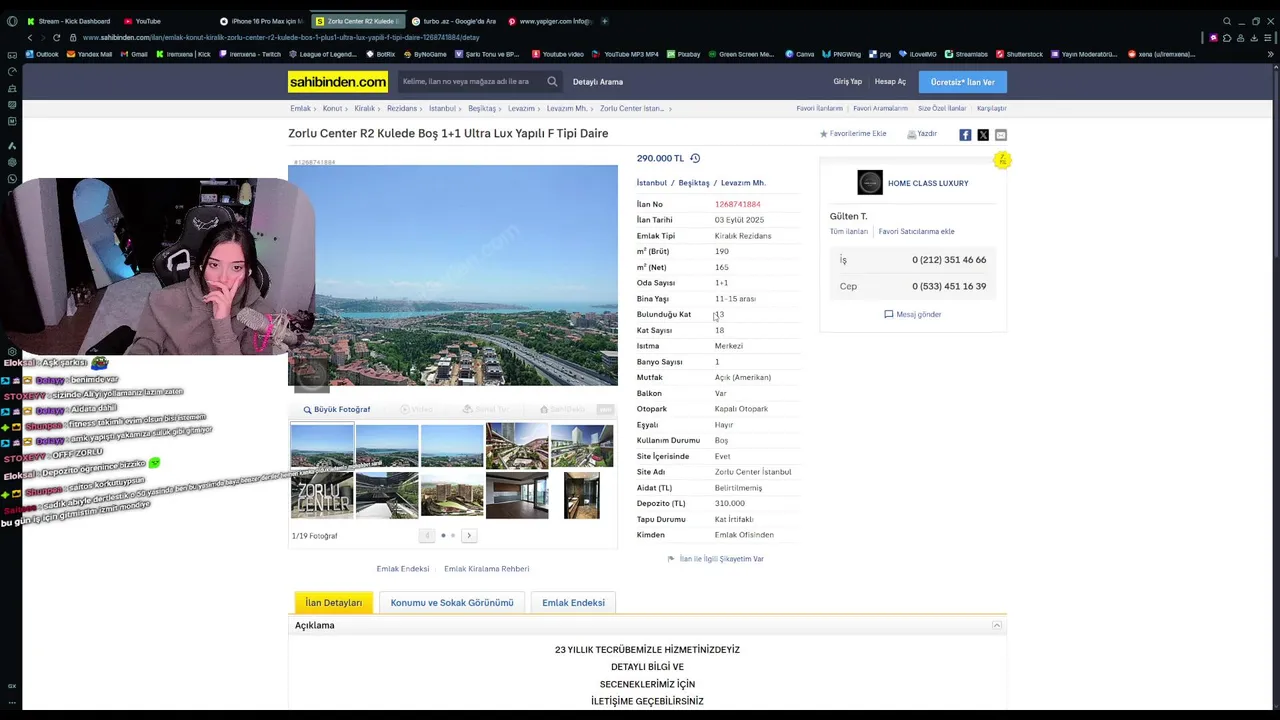The height and width of the screenshot is (720, 1280).
Task: Open Shutterstock bookmark
Action: [1019, 54]
